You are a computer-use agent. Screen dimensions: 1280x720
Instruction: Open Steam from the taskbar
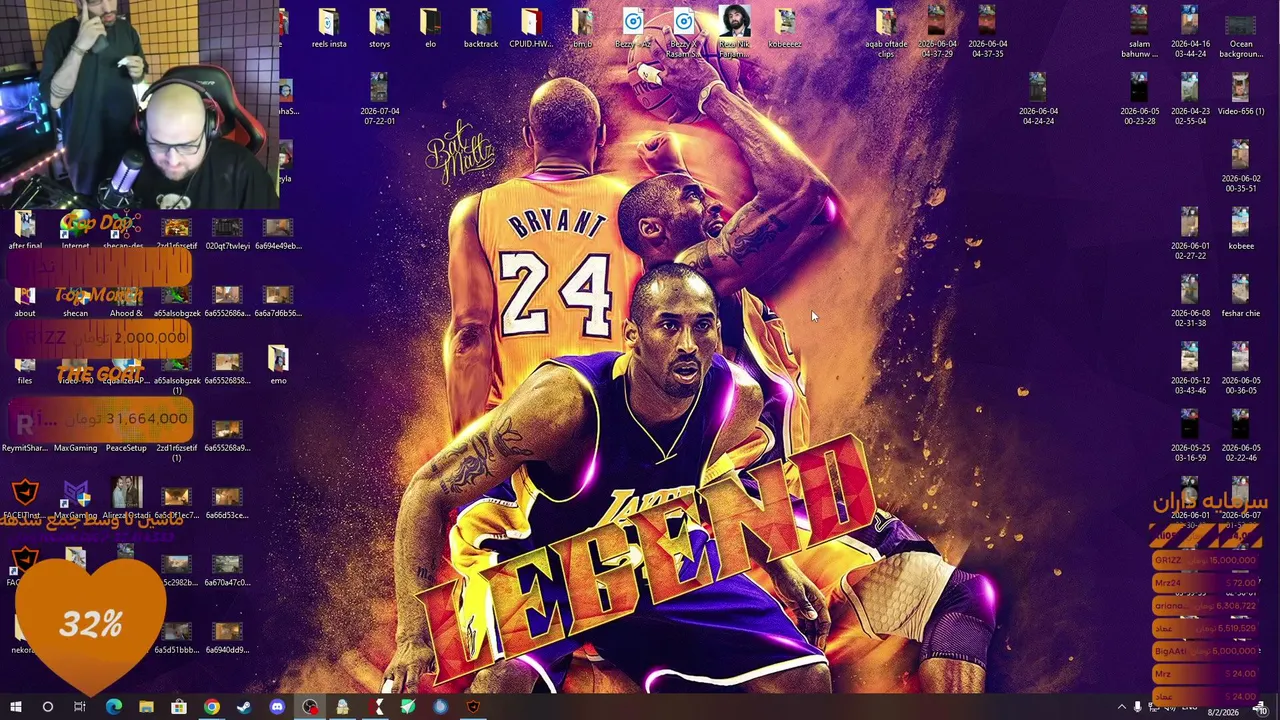[244, 707]
